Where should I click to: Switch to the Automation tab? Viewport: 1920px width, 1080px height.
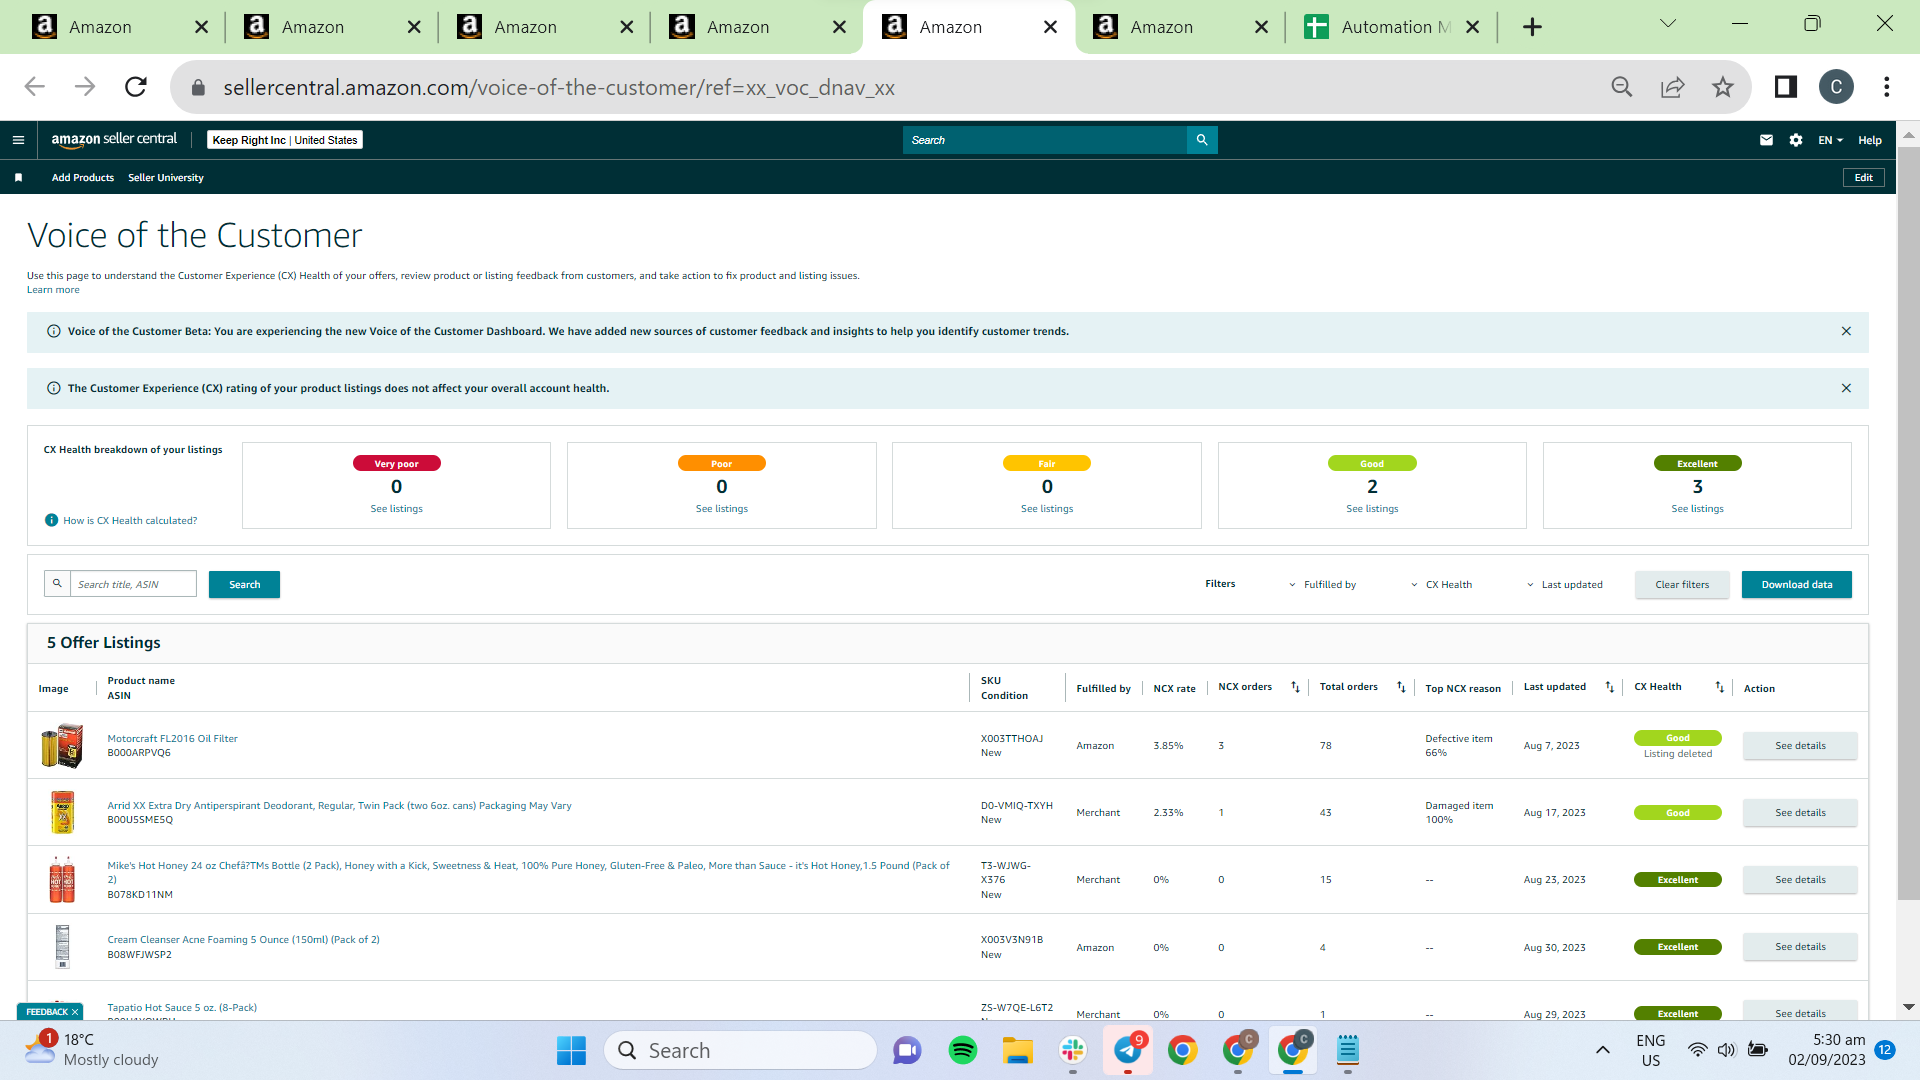pos(1392,27)
